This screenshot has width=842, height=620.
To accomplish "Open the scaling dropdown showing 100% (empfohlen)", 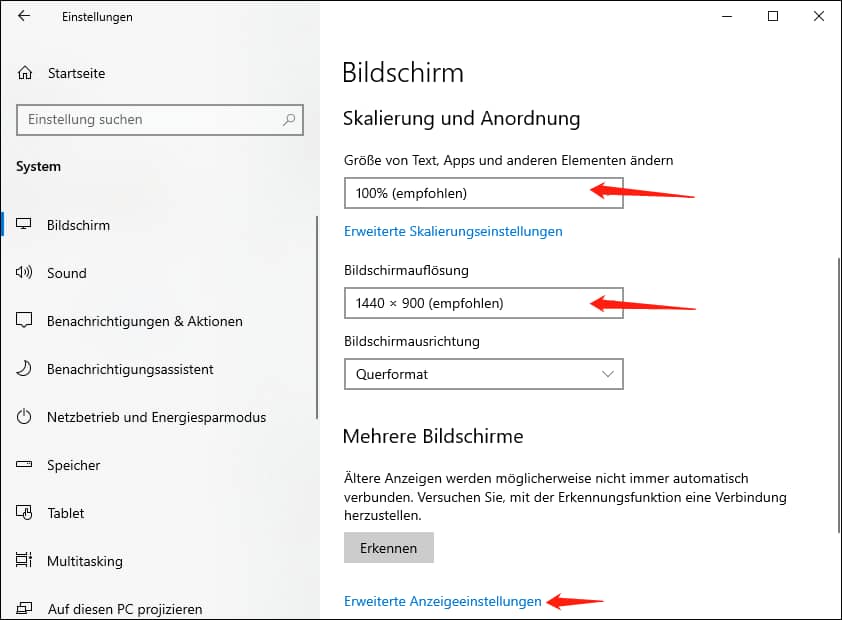I will pos(484,192).
